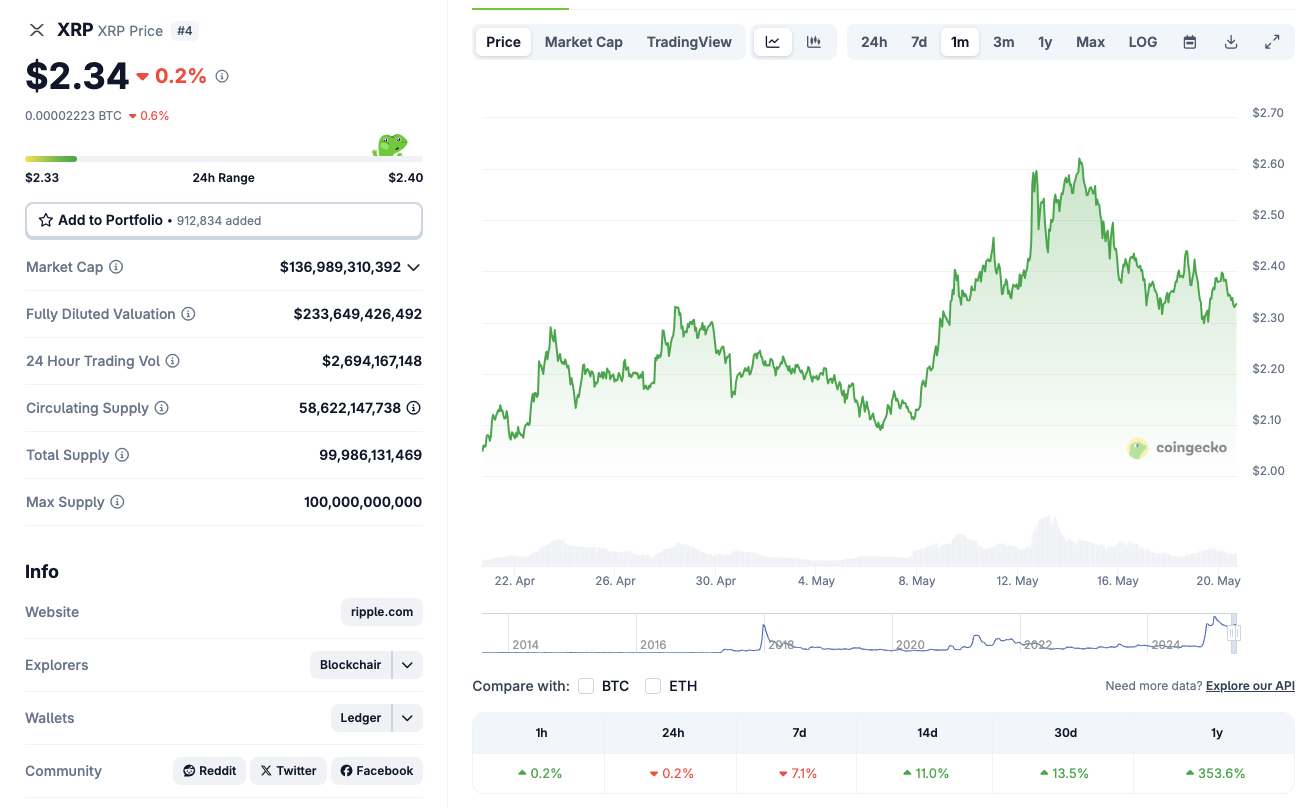Open the calendar date picker icon
Viewport: 1310px width, 808px height.
click(1190, 42)
